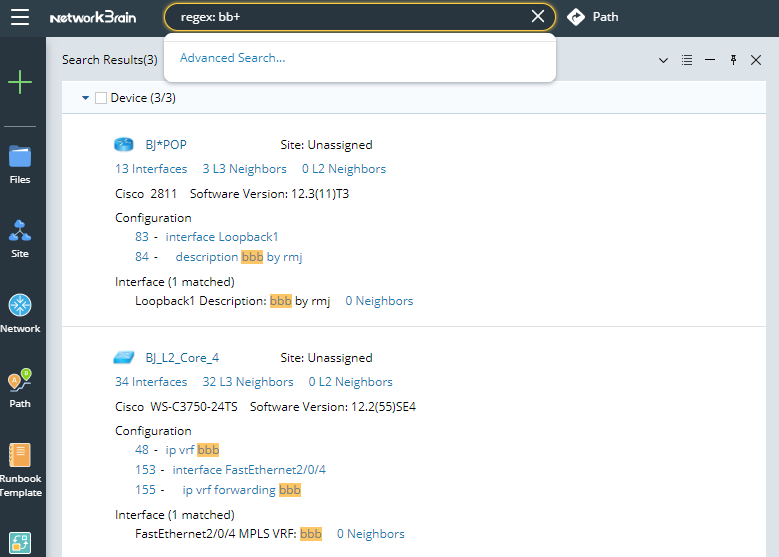Open the Path item in left sidebar
The width and height of the screenshot is (779, 557).
point(20,388)
